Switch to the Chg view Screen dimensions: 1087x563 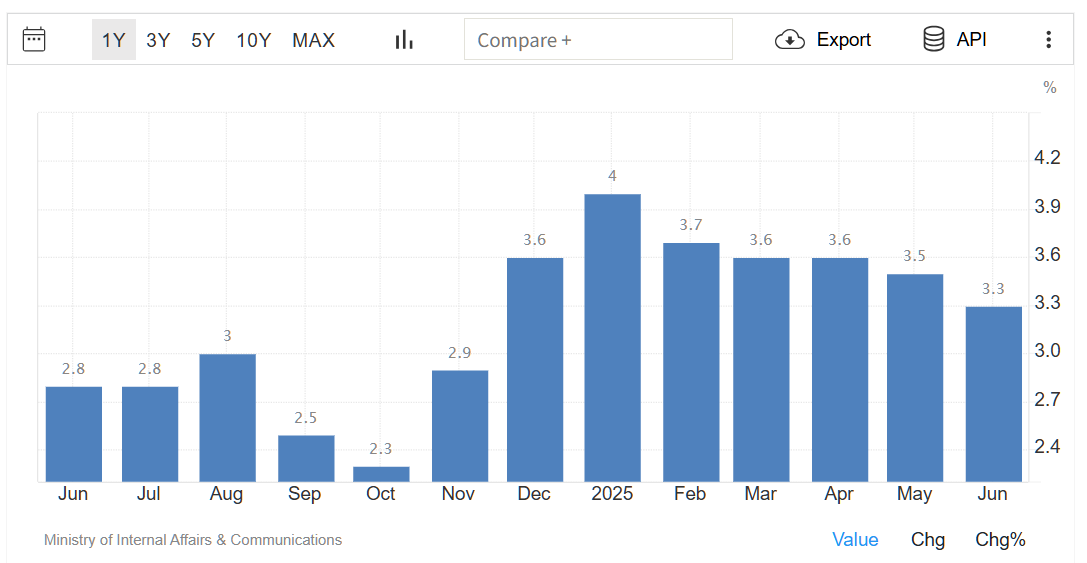point(928,539)
